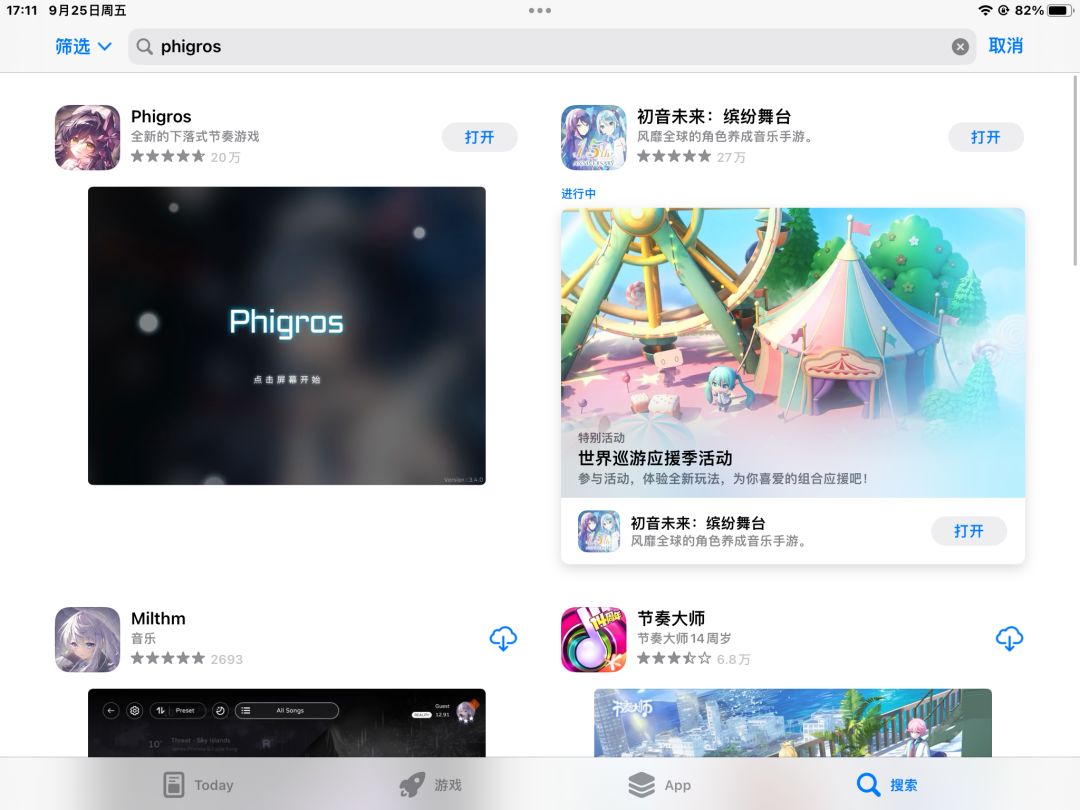
Task: Switch to the App tab
Action: 660,785
